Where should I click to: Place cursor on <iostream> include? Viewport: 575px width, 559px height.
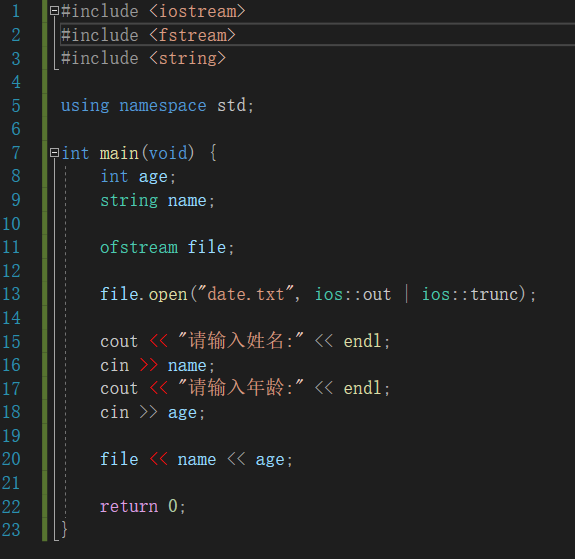(x=197, y=11)
